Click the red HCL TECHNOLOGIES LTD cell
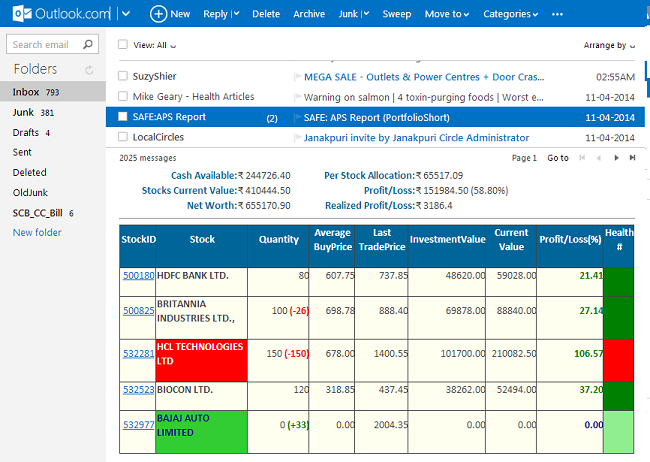Viewport: 650px width, 462px height. [201, 360]
